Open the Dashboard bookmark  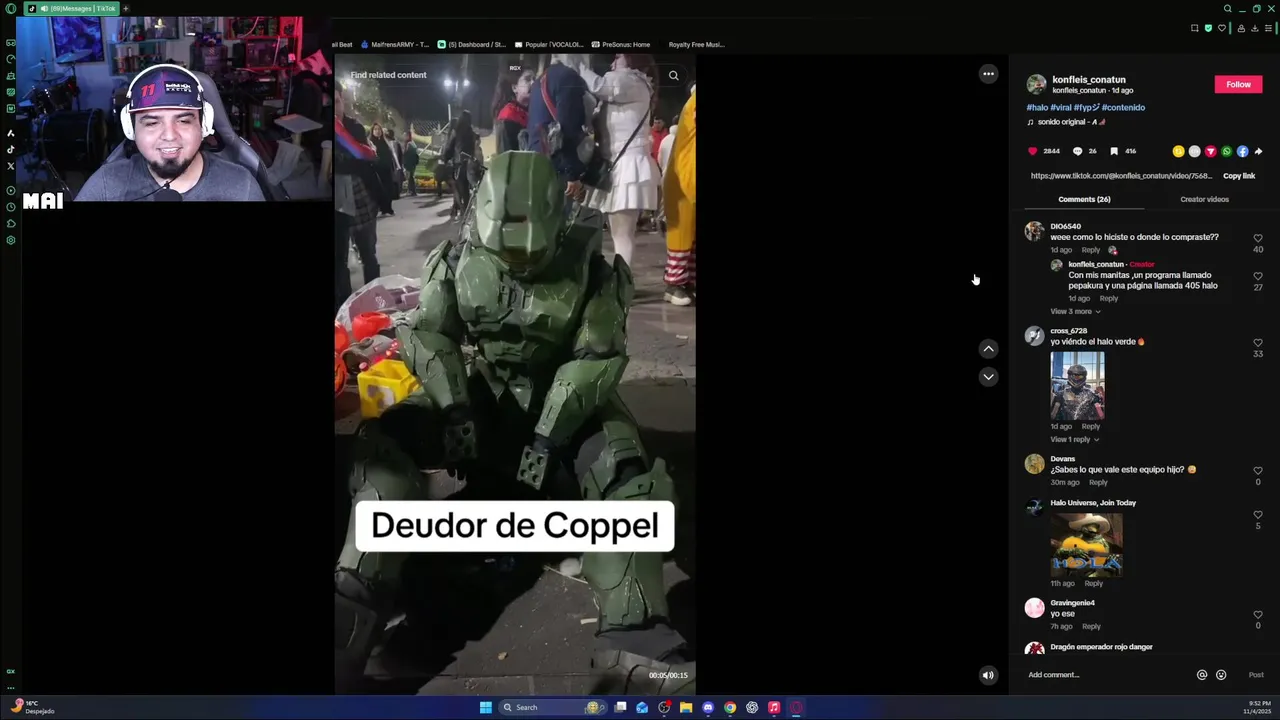[472, 44]
